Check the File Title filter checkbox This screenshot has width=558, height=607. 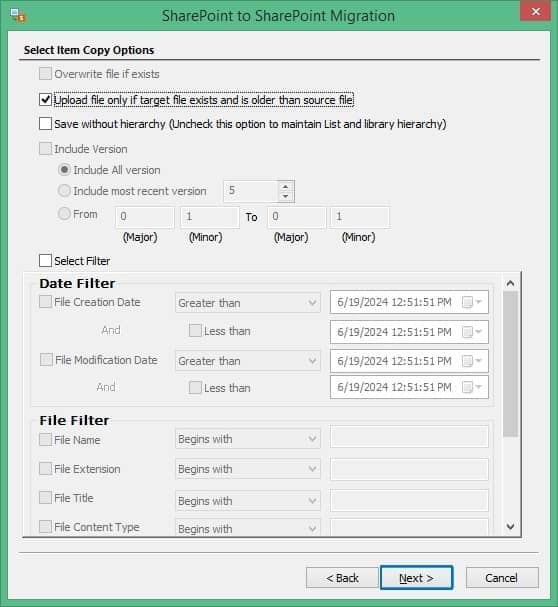45,497
